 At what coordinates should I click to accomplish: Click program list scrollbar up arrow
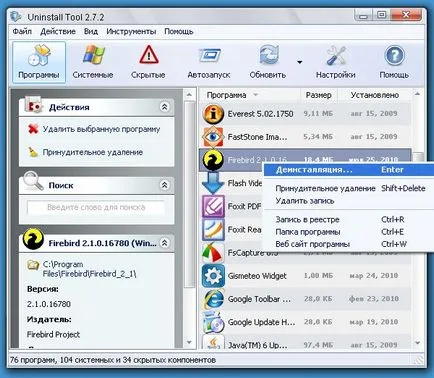click(x=418, y=95)
